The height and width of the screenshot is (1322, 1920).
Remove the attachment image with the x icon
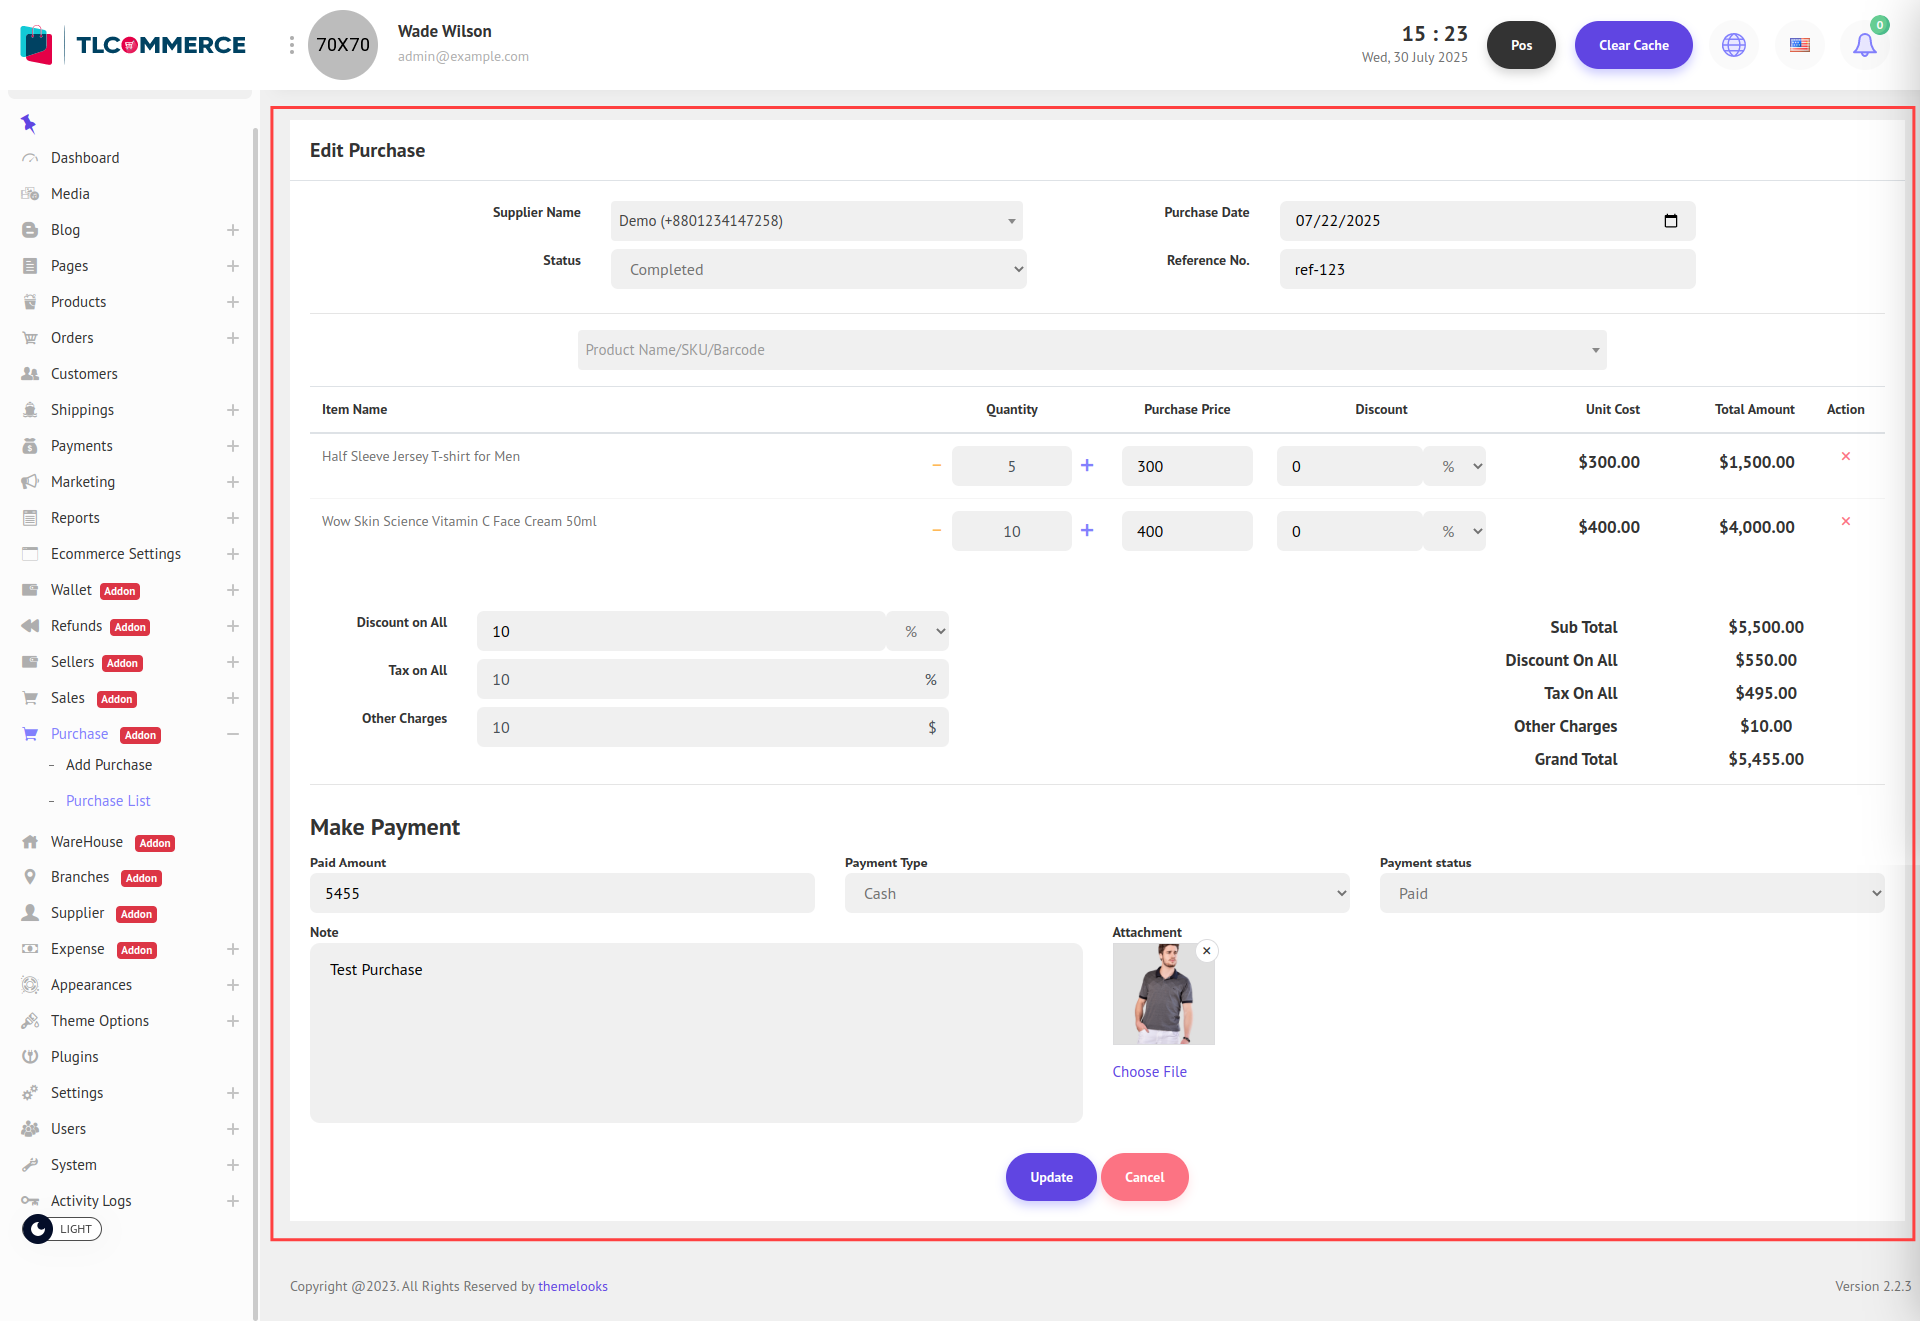[1207, 951]
